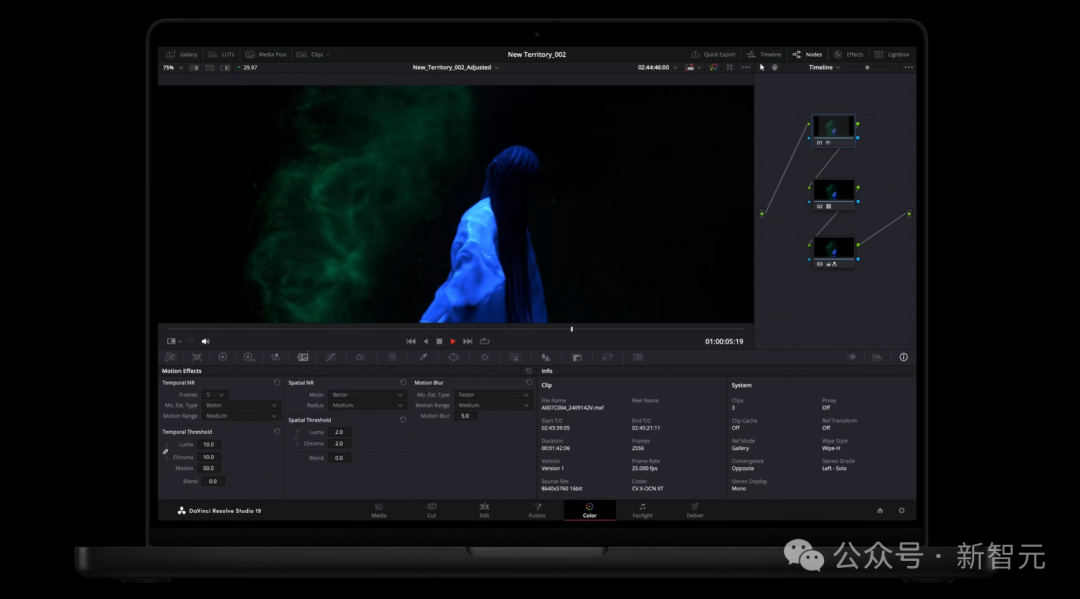Click the Info panel icon
The width and height of the screenshot is (1080, 599).
click(903, 357)
